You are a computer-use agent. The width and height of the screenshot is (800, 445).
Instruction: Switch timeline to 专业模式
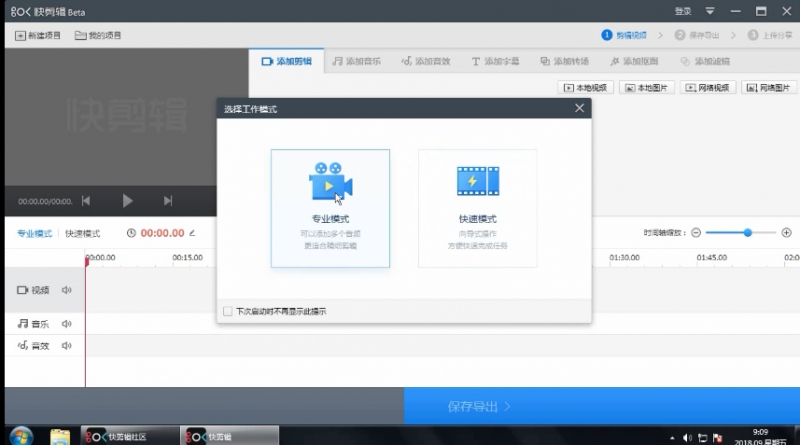34,233
